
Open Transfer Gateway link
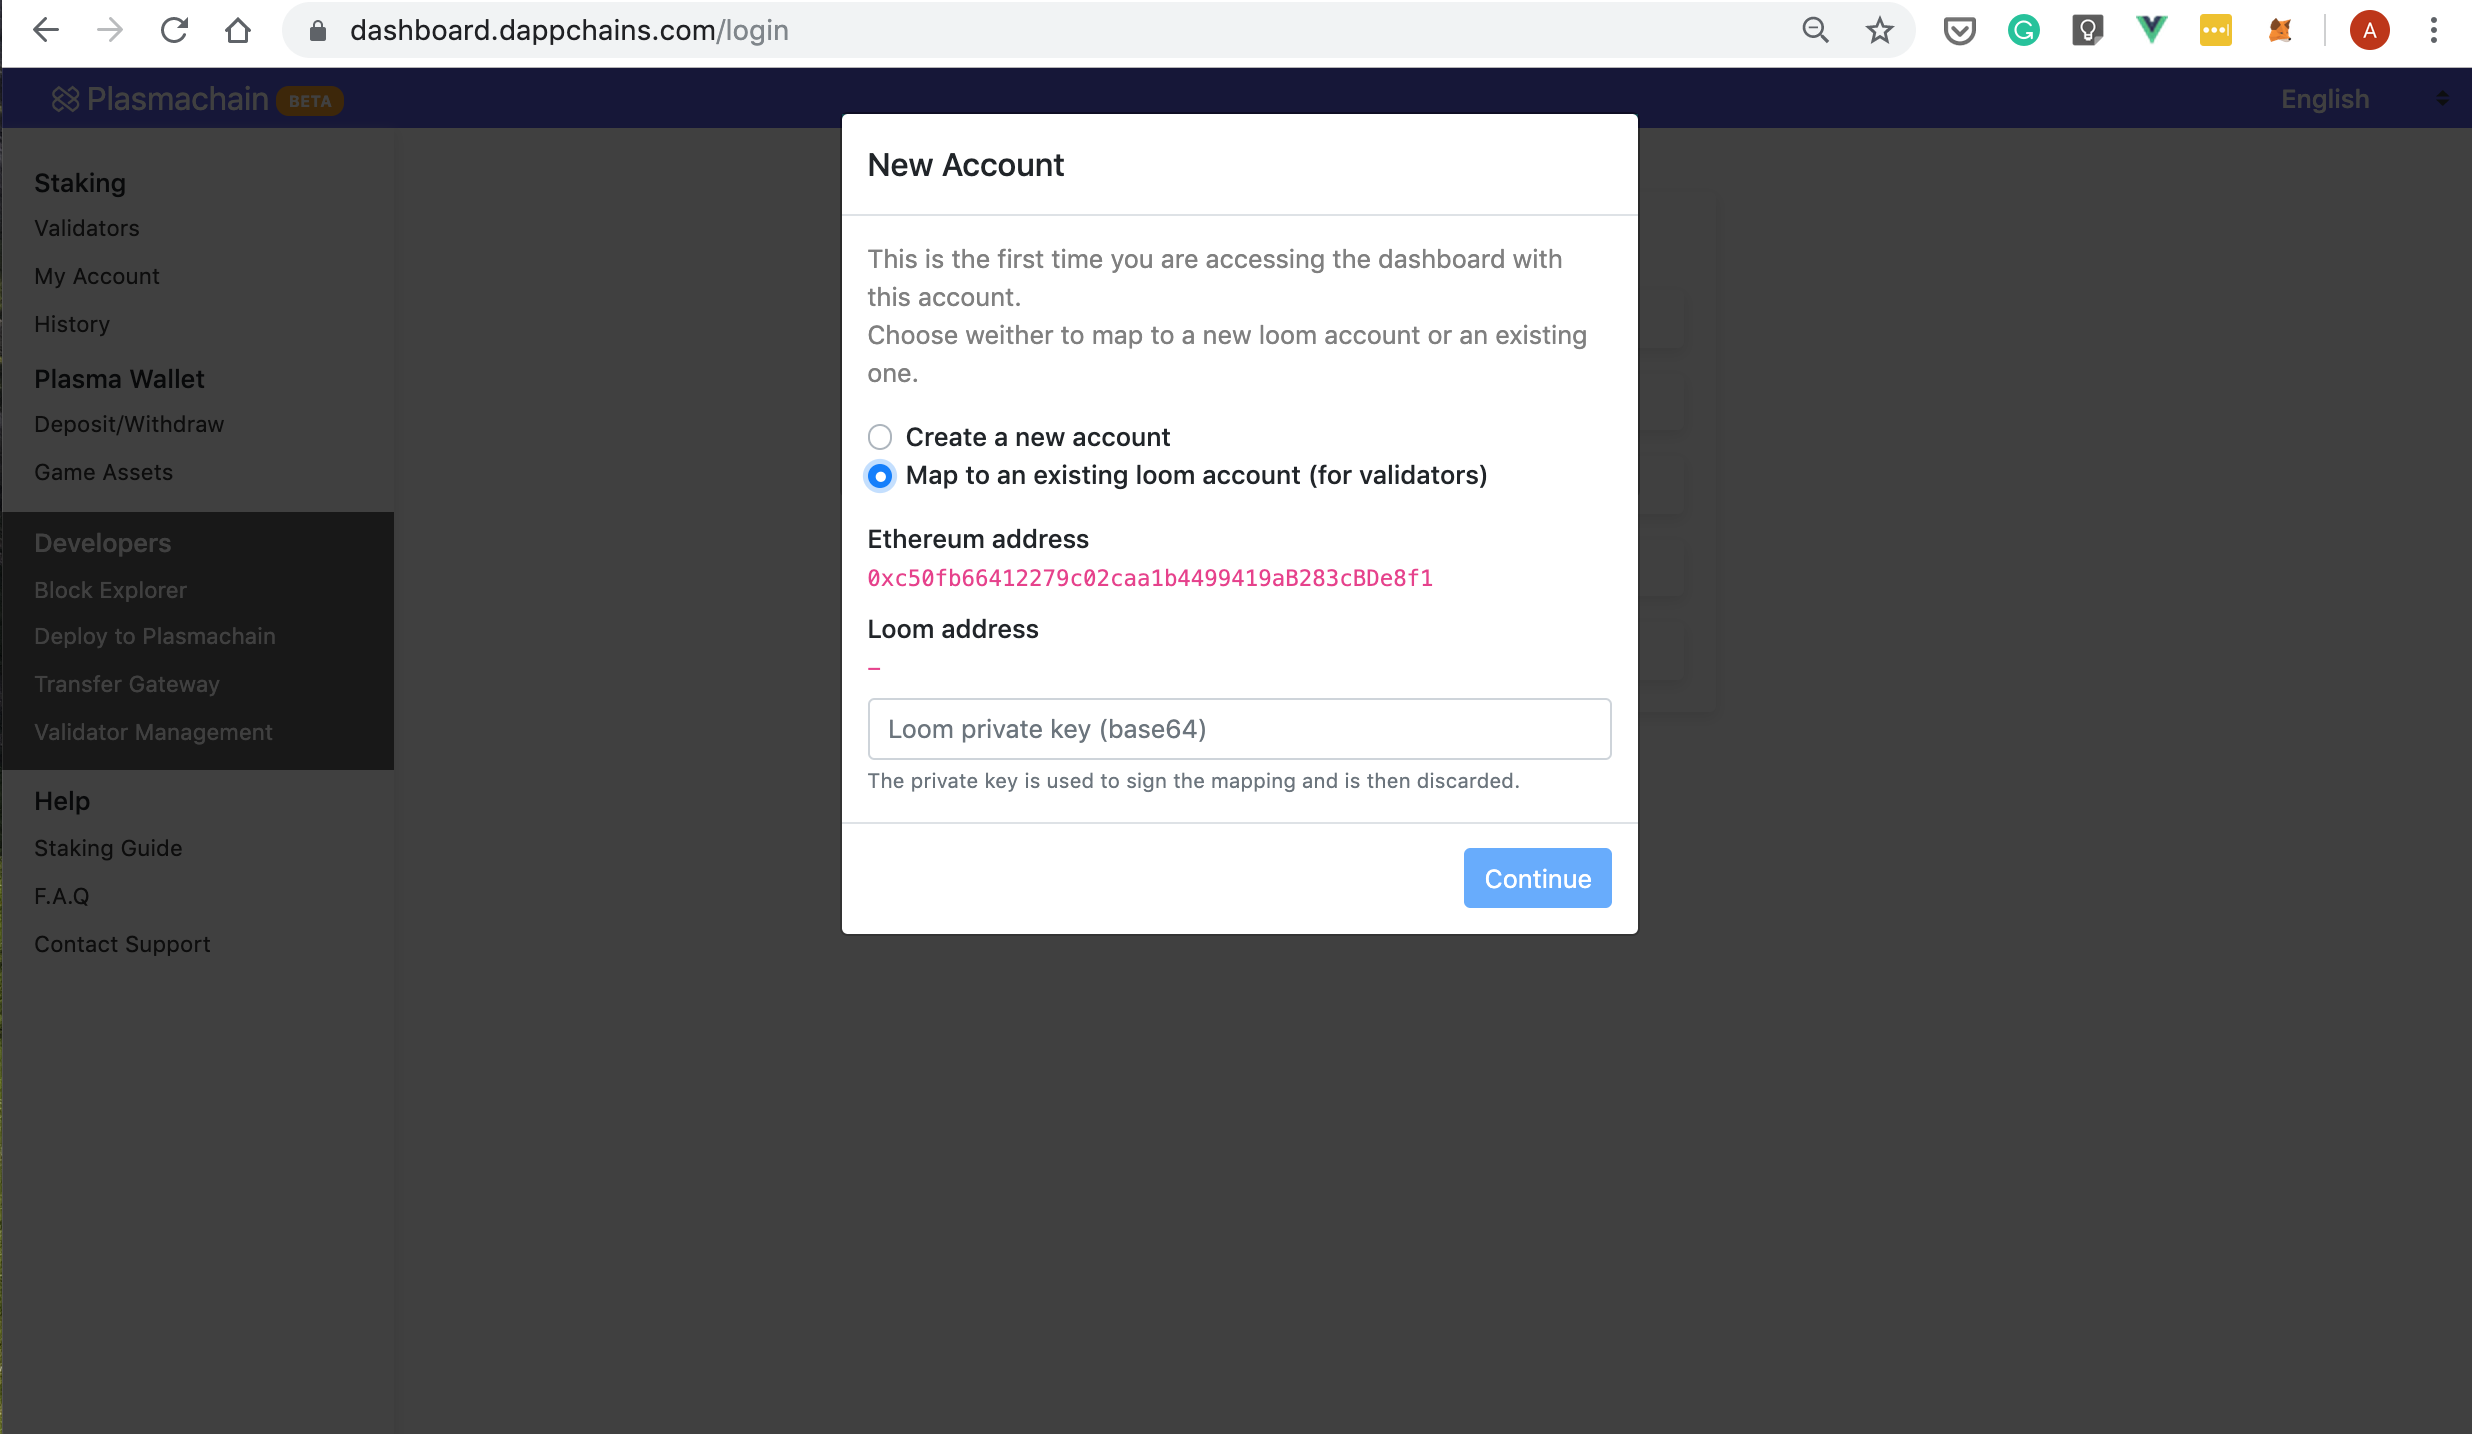[x=127, y=684]
